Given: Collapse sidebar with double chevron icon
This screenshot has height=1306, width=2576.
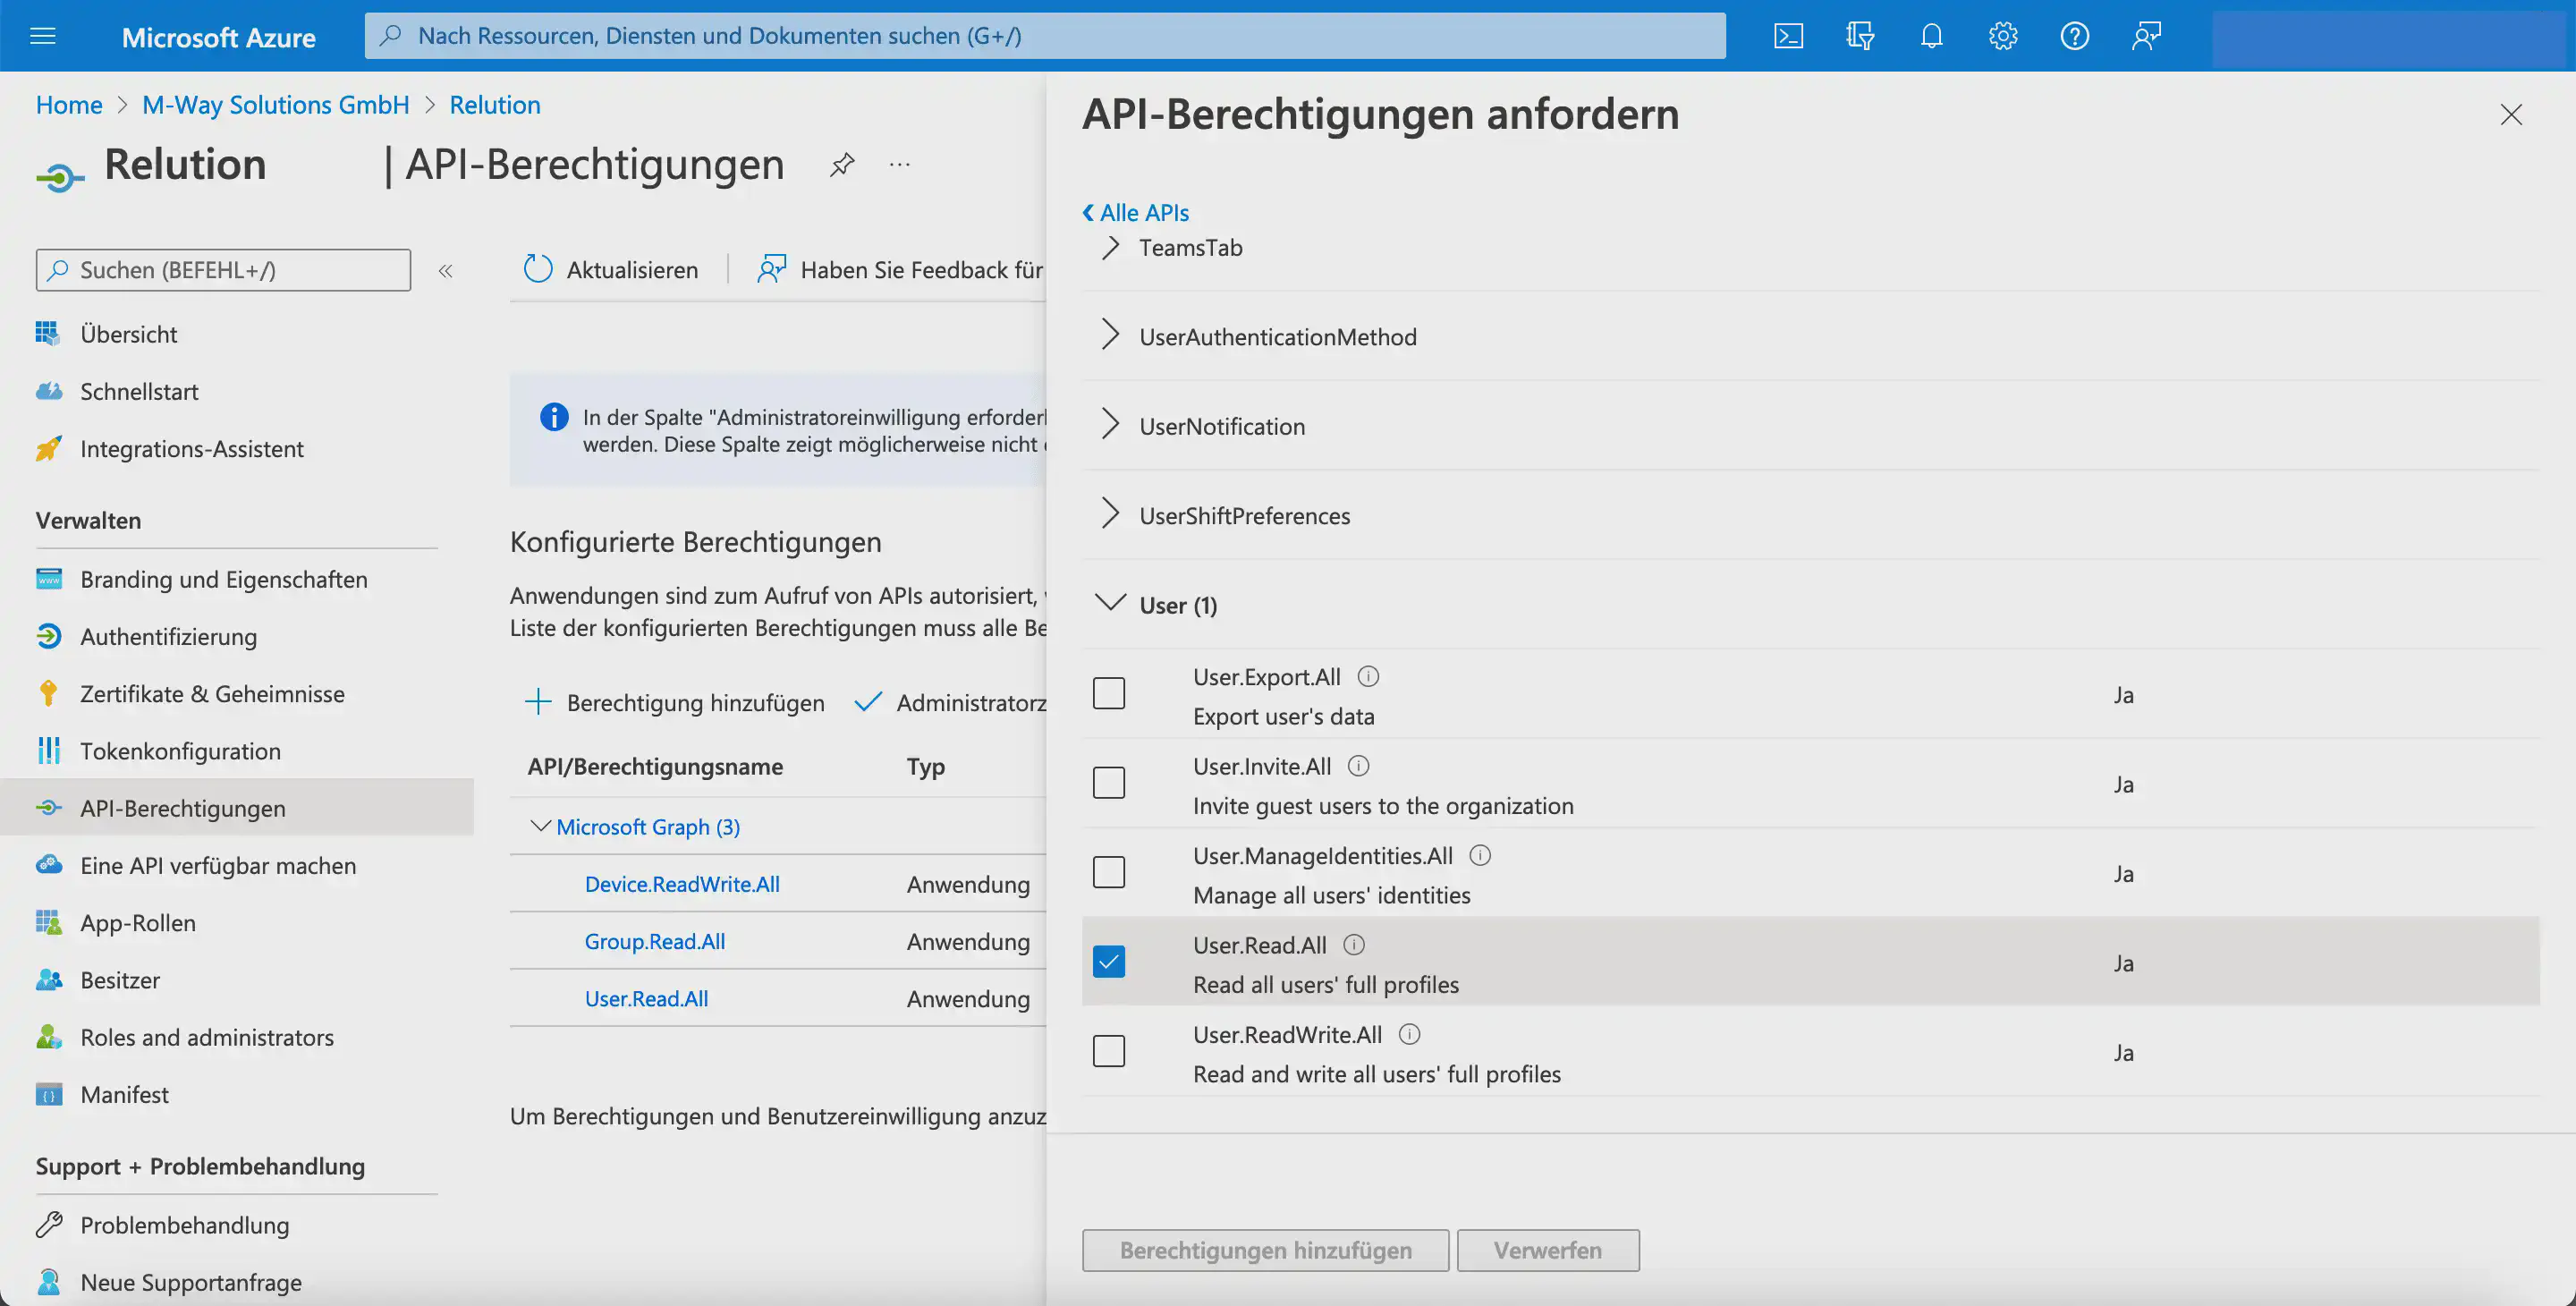Looking at the screenshot, I should [x=446, y=270].
